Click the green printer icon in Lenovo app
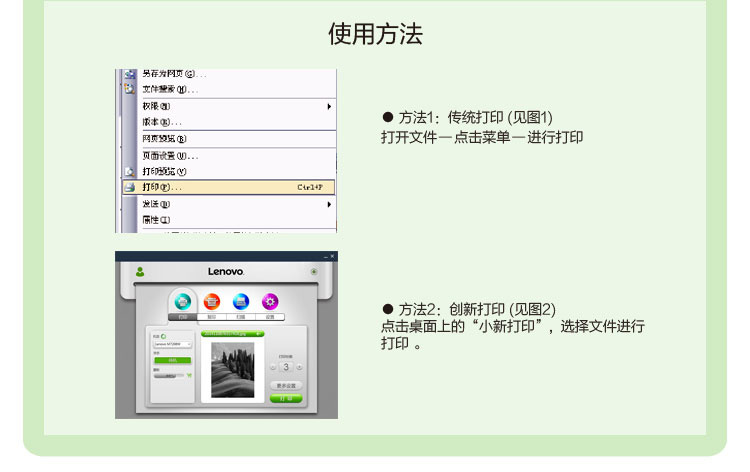 tap(182, 301)
